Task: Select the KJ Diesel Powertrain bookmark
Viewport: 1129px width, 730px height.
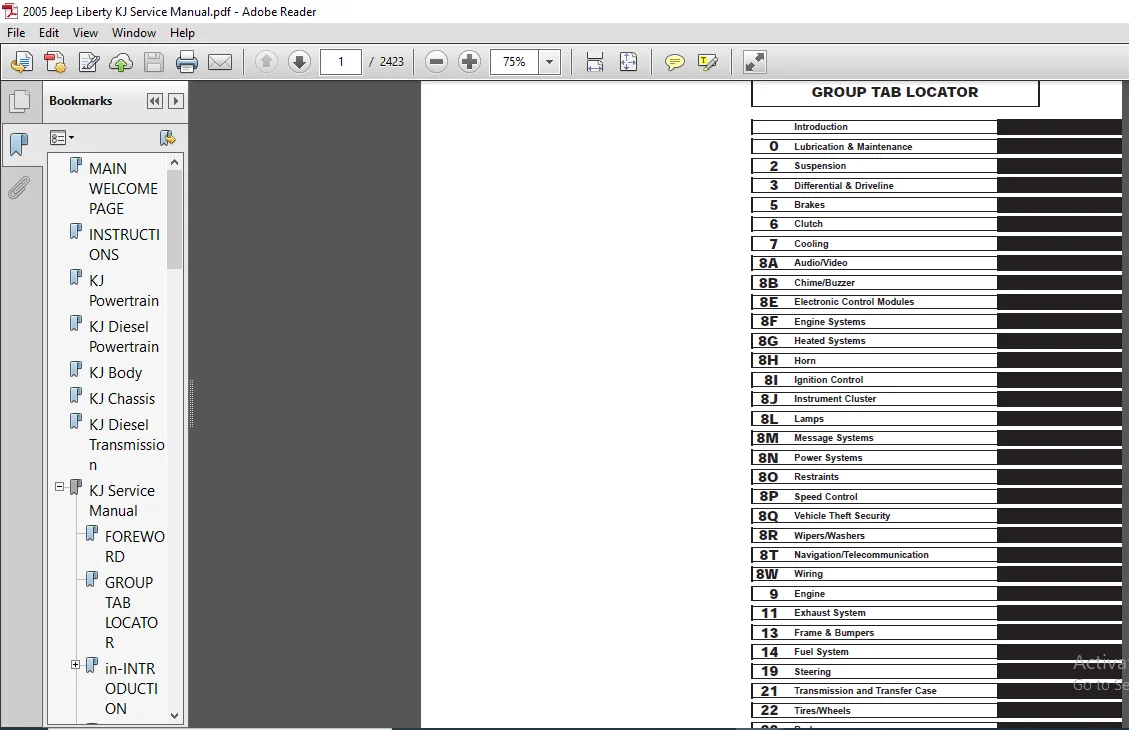Action: pyautogui.click(x=124, y=337)
